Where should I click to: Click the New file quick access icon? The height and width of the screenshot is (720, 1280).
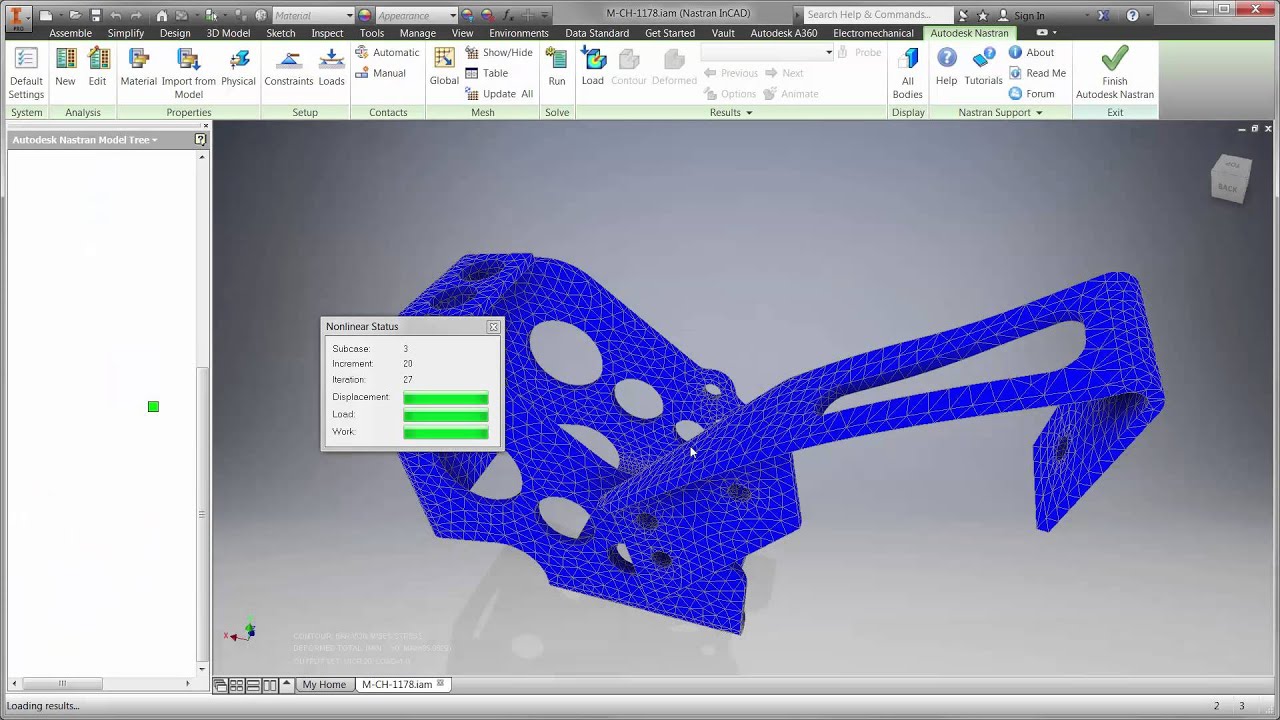46,15
